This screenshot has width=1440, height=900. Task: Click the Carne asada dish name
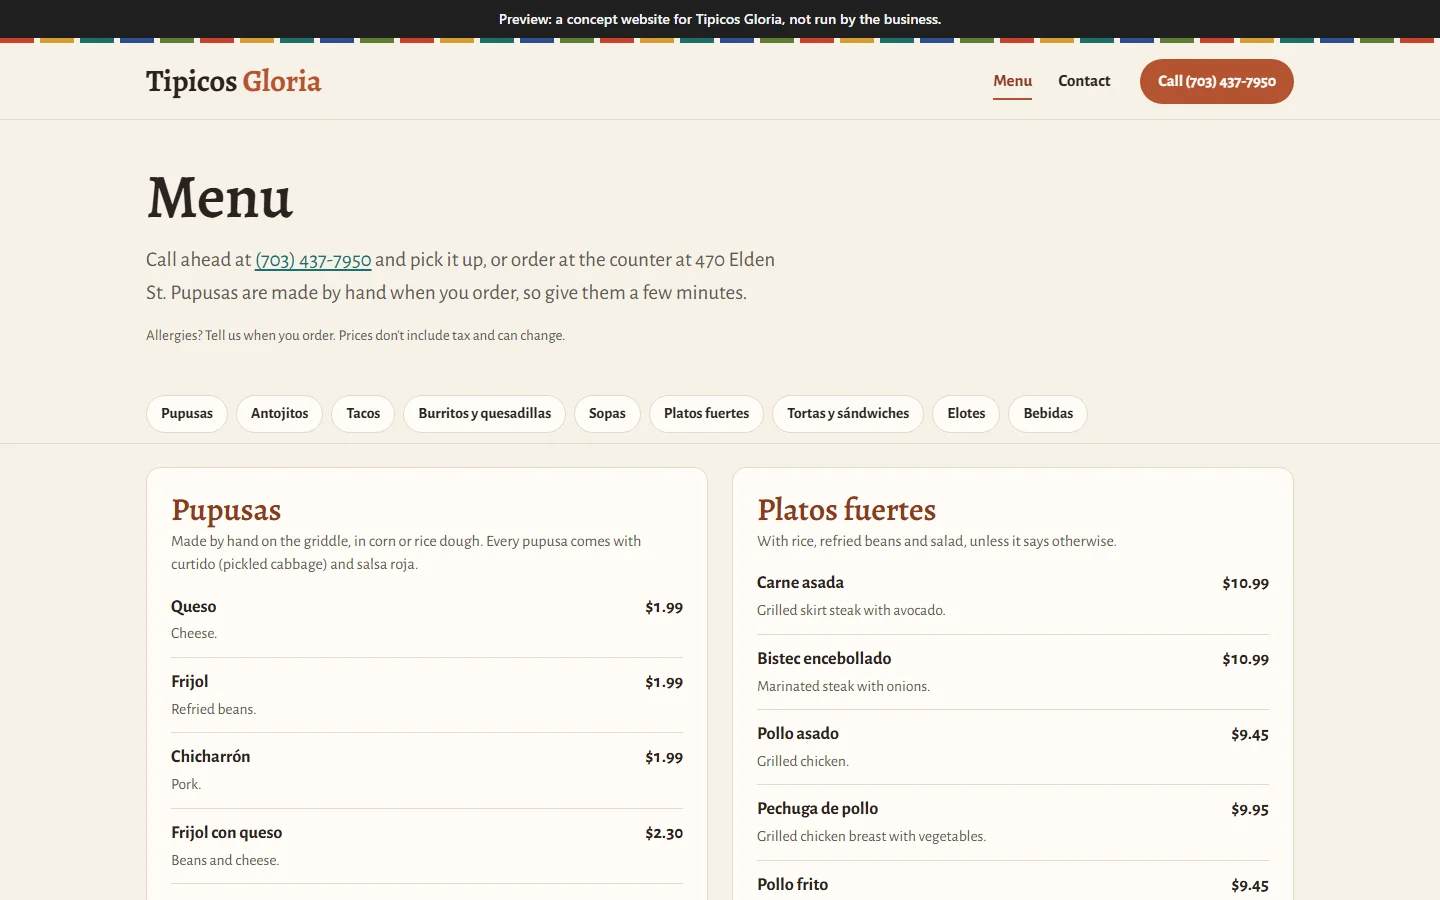pyautogui.click(x=800, y=583)
